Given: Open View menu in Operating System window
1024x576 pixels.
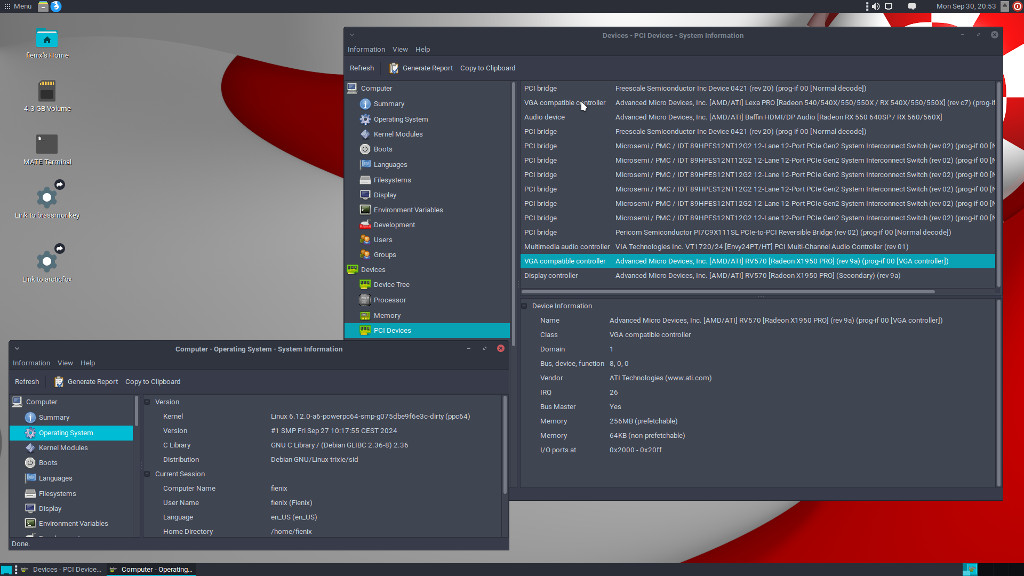Looking at the screenshot, I should tap(65, 363).
